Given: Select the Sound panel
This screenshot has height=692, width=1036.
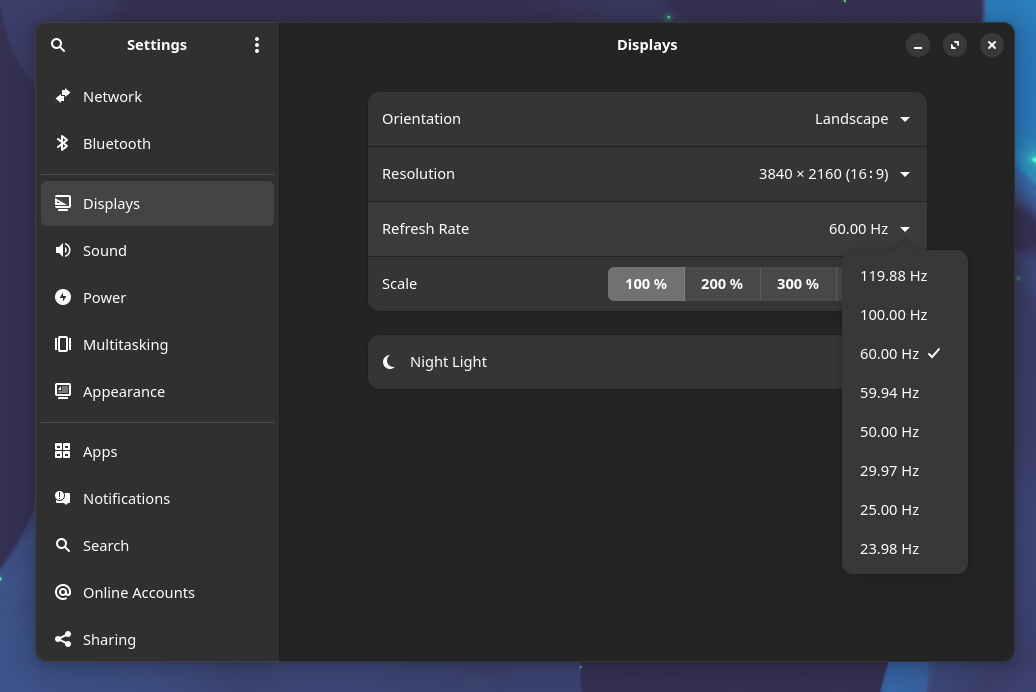Looking at the screenshot, I should point(157,250).
